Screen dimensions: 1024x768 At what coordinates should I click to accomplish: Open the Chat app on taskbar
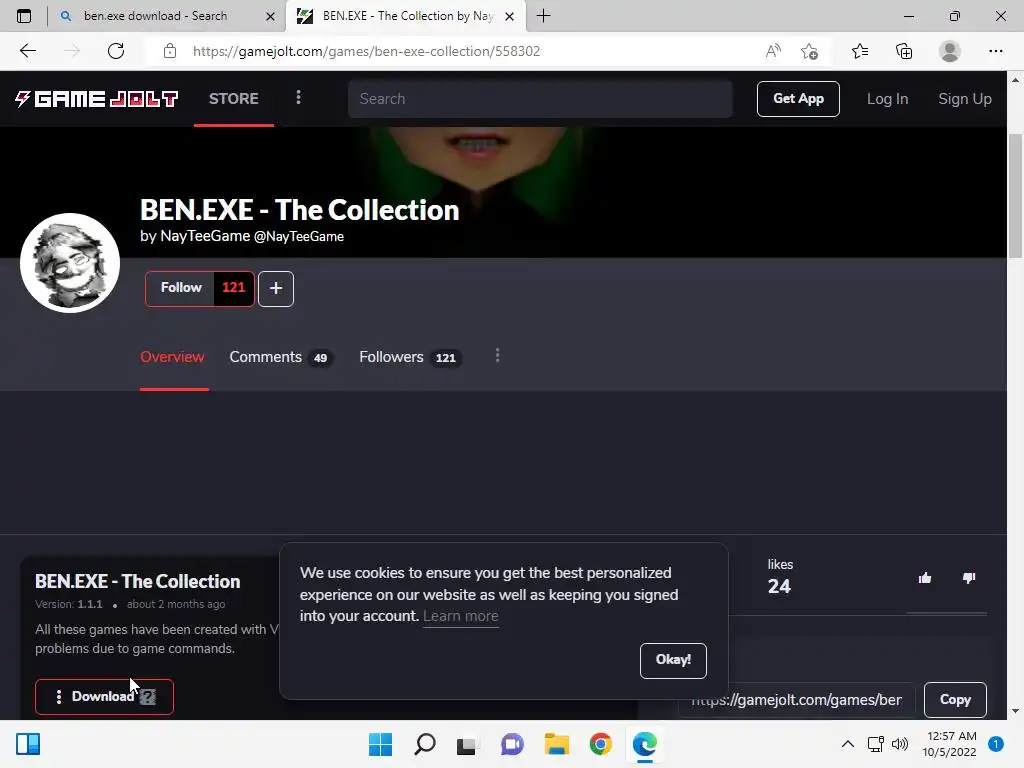[x=512, y=744]
